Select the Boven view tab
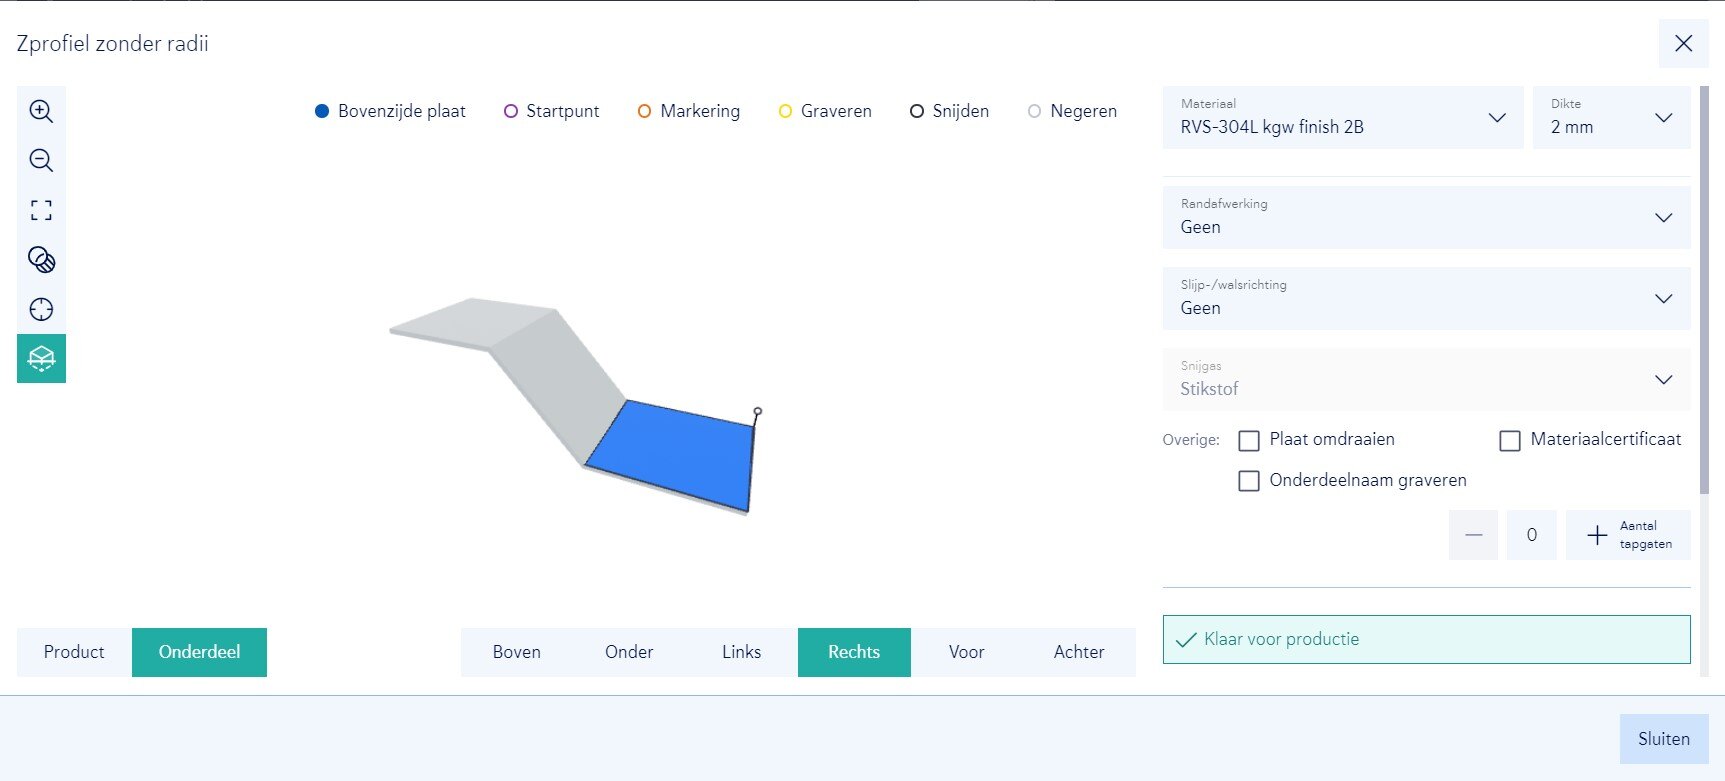 click(x=517, y=652)
